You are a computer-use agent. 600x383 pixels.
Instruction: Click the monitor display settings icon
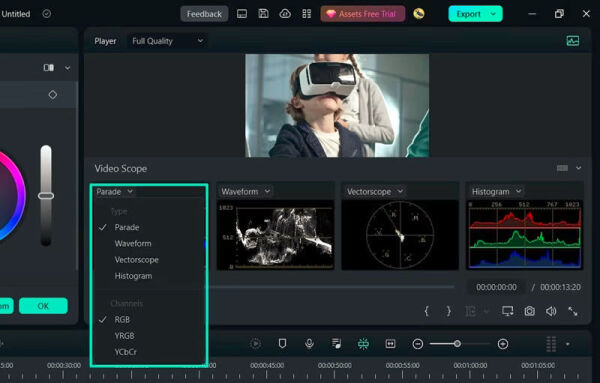(507, 311)
